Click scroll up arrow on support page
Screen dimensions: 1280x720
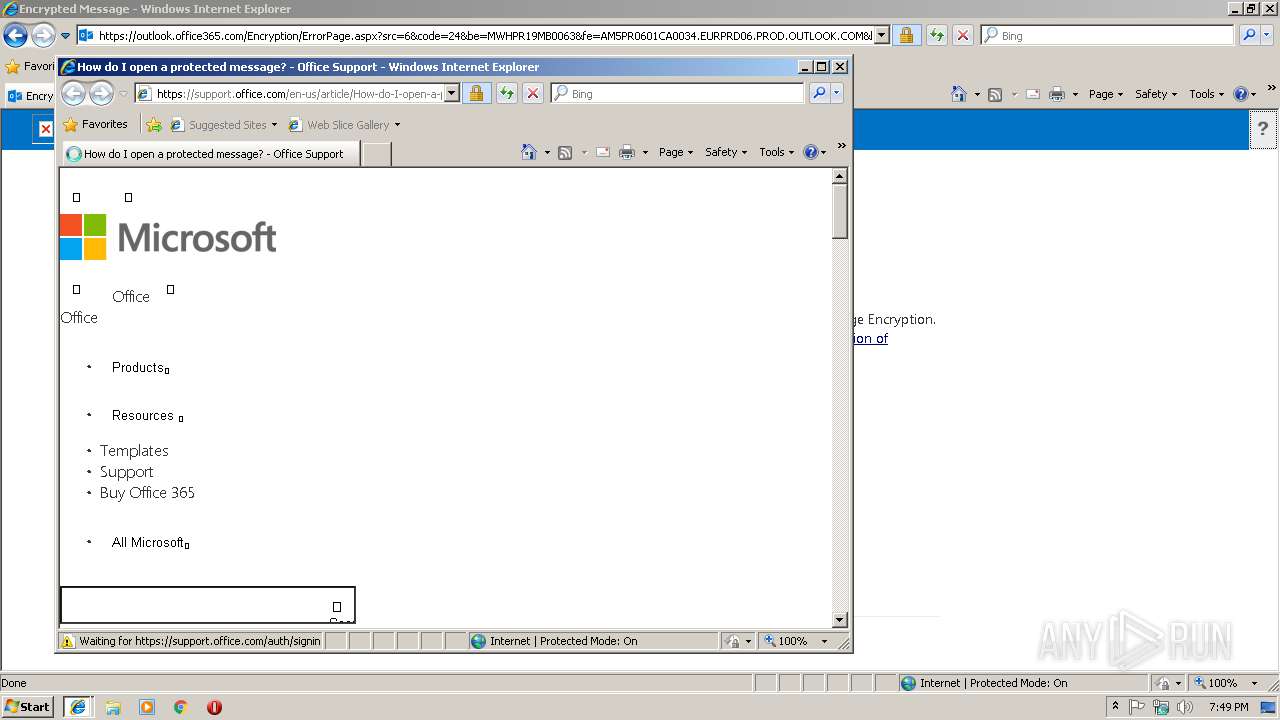coord(840,176)
